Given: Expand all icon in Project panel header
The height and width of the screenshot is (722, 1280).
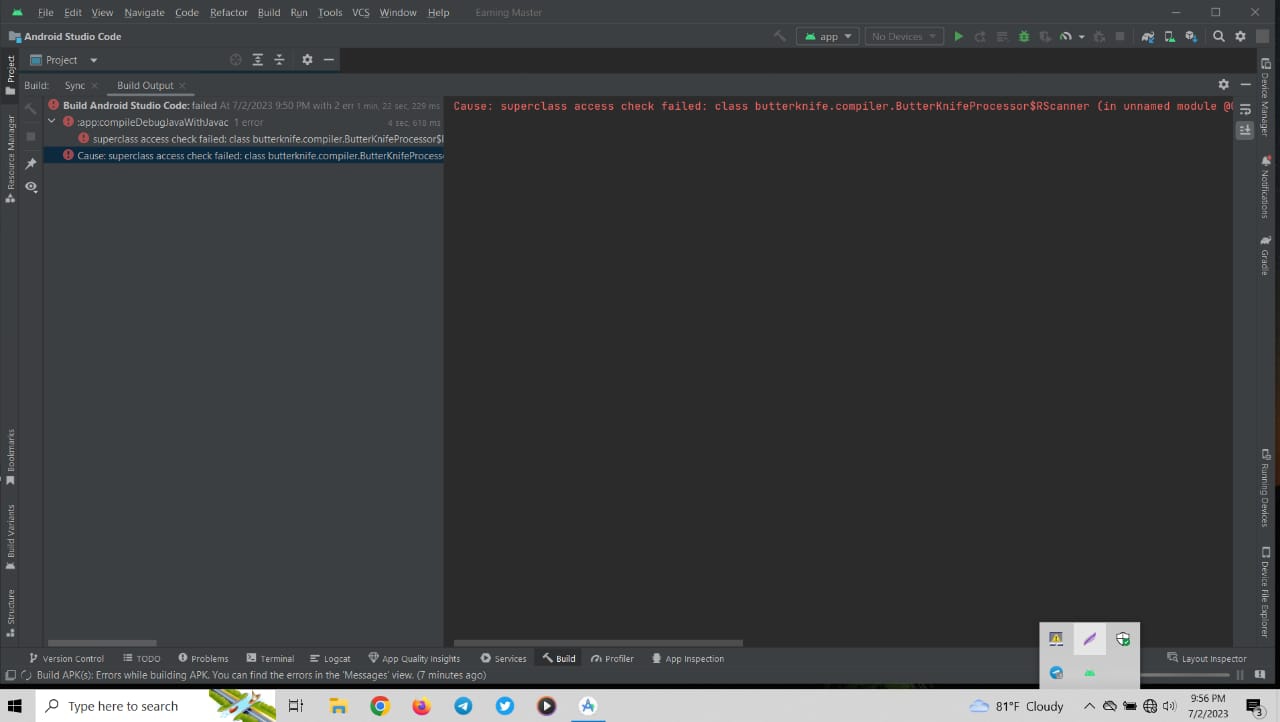Looking at the screenshot, I should pyautogui.click(x=257, y=60).
